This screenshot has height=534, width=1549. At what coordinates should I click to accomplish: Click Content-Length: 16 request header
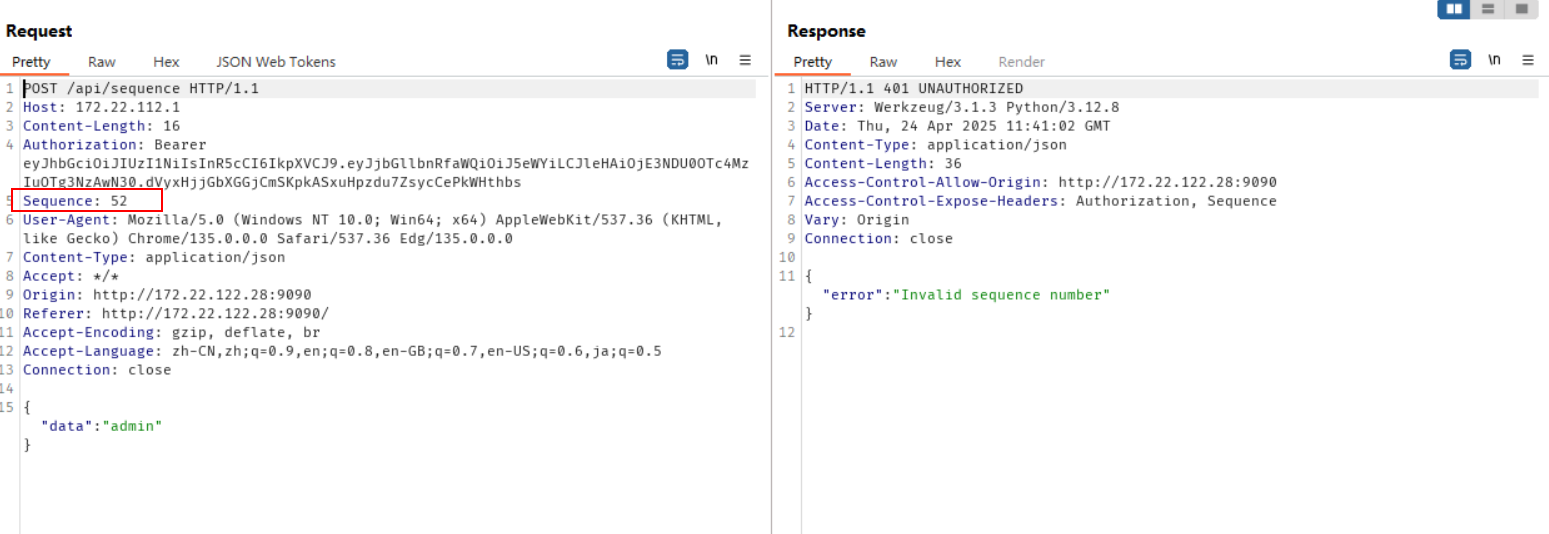pyautogui.click(x=102, y=126)
